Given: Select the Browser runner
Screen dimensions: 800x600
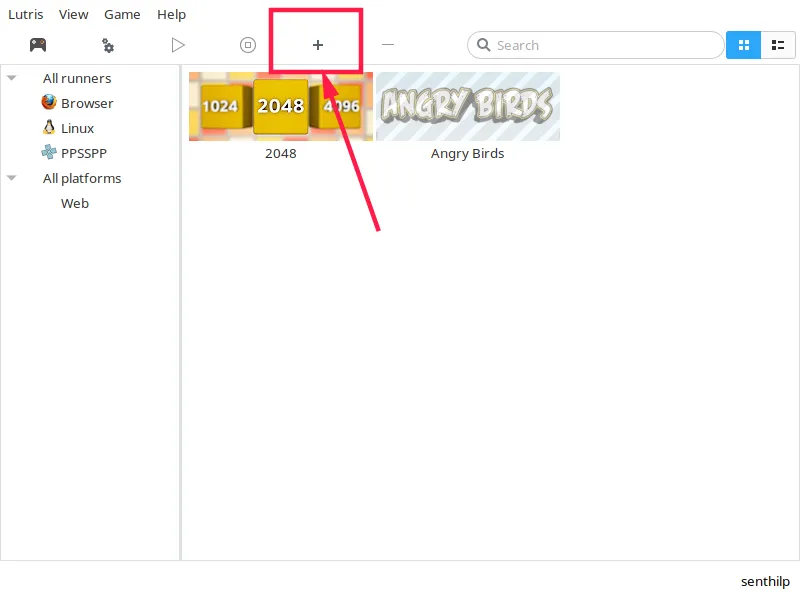Looking at the screenshot, I should click(87, 104).
